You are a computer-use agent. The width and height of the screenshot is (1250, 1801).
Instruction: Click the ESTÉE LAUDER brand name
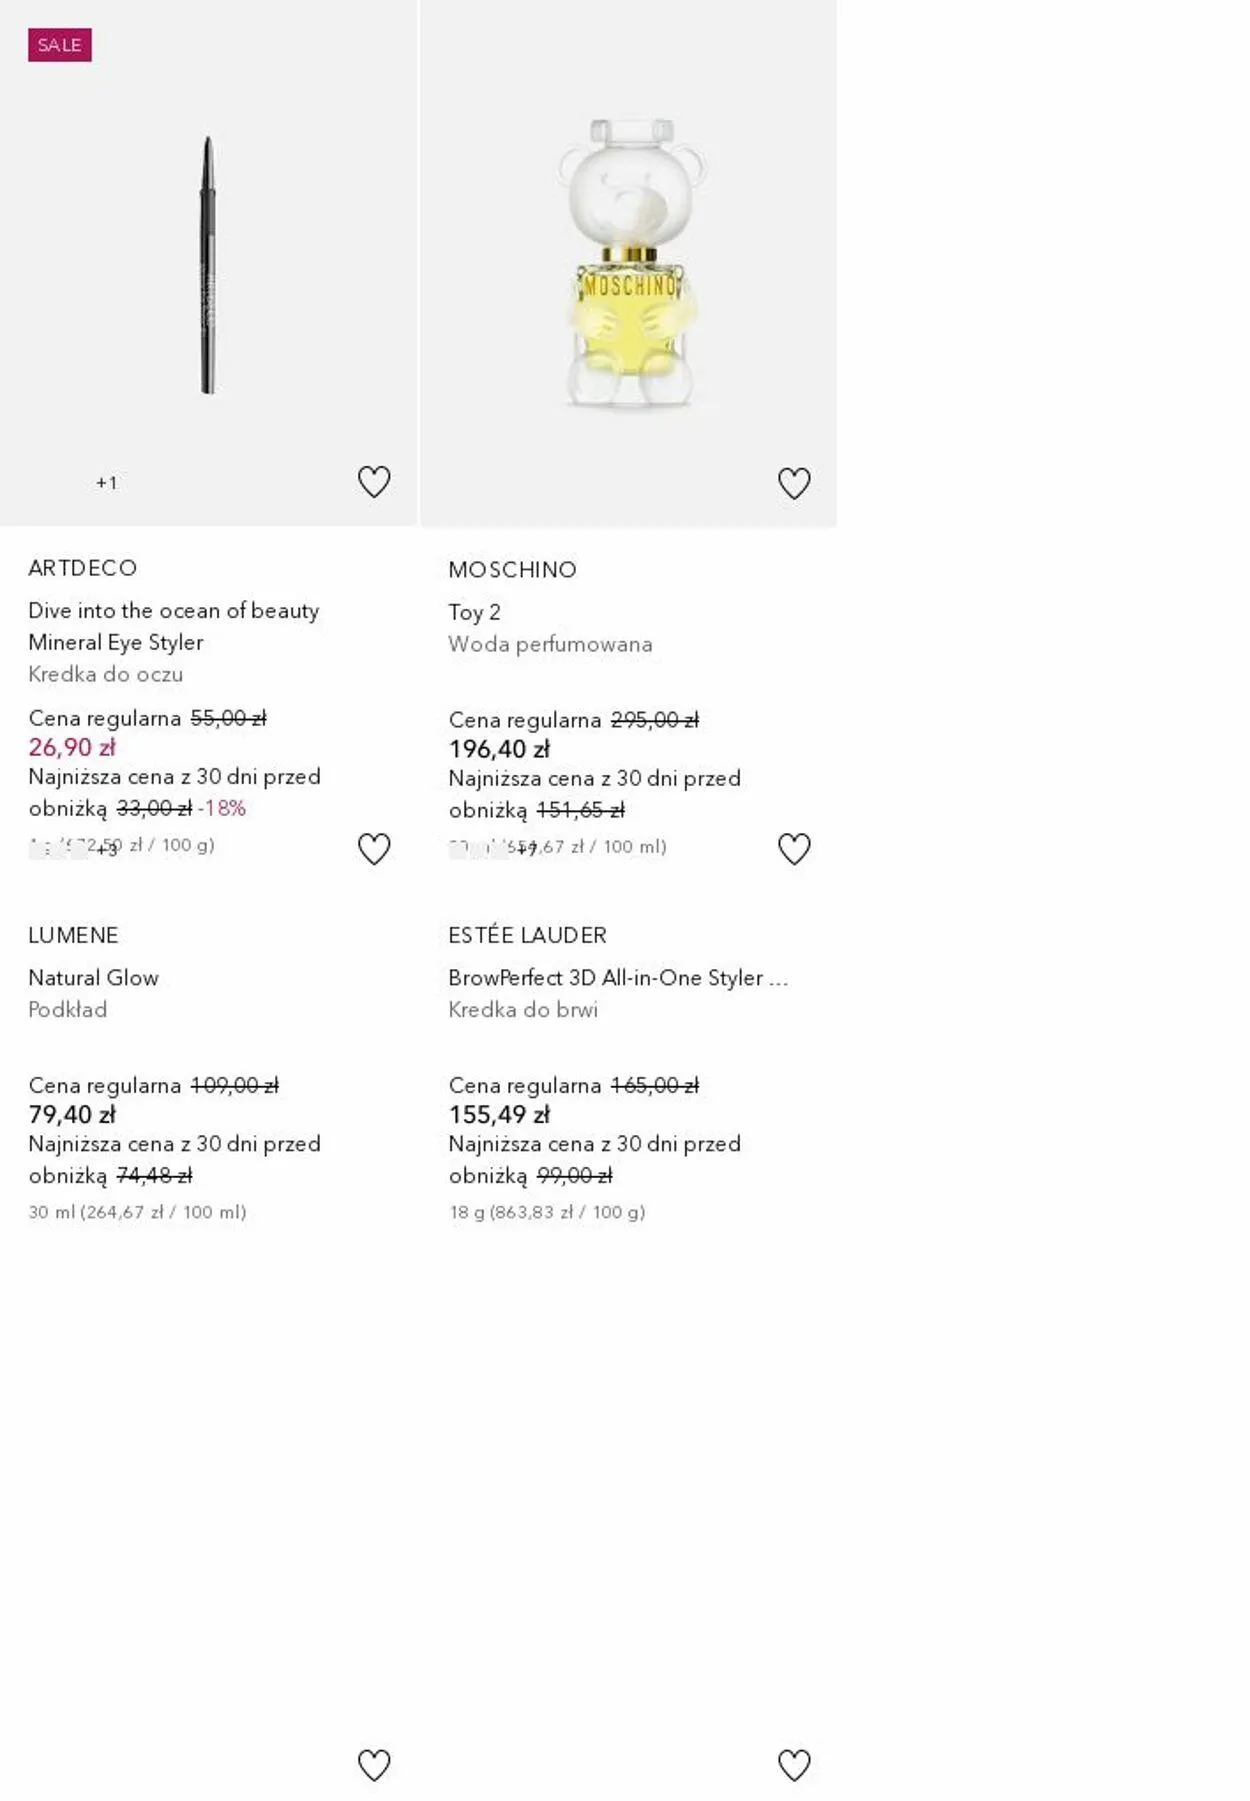527,935
